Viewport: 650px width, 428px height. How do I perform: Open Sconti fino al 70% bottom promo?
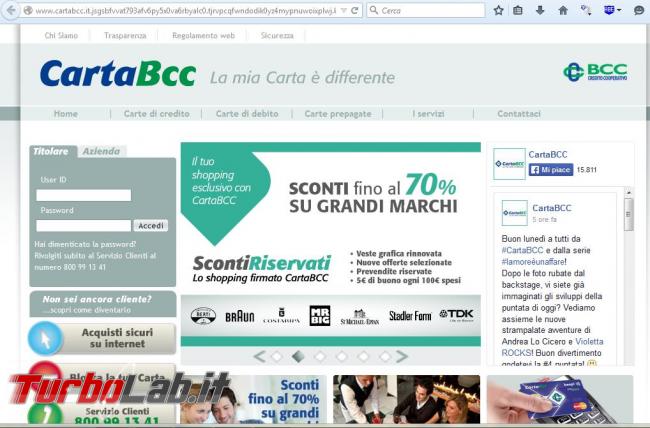253,399
